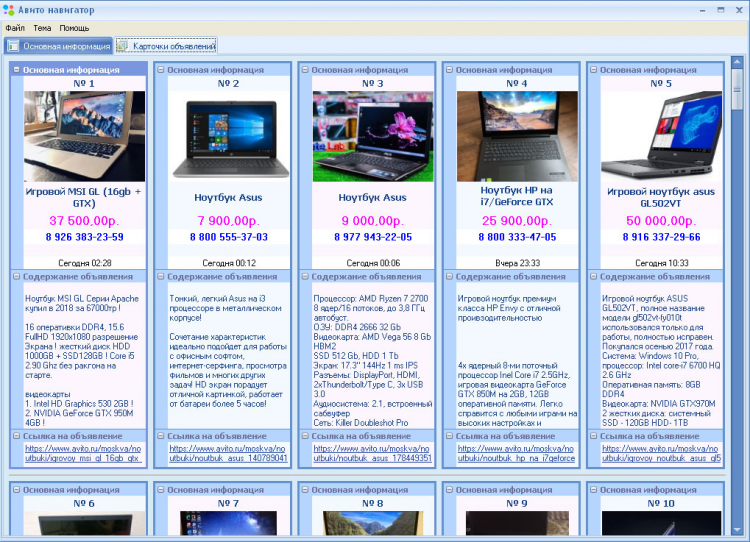Click blue-screen laptop photo in card № 5
The height and width of the screenshot is (542, 750).
(662, 136)
